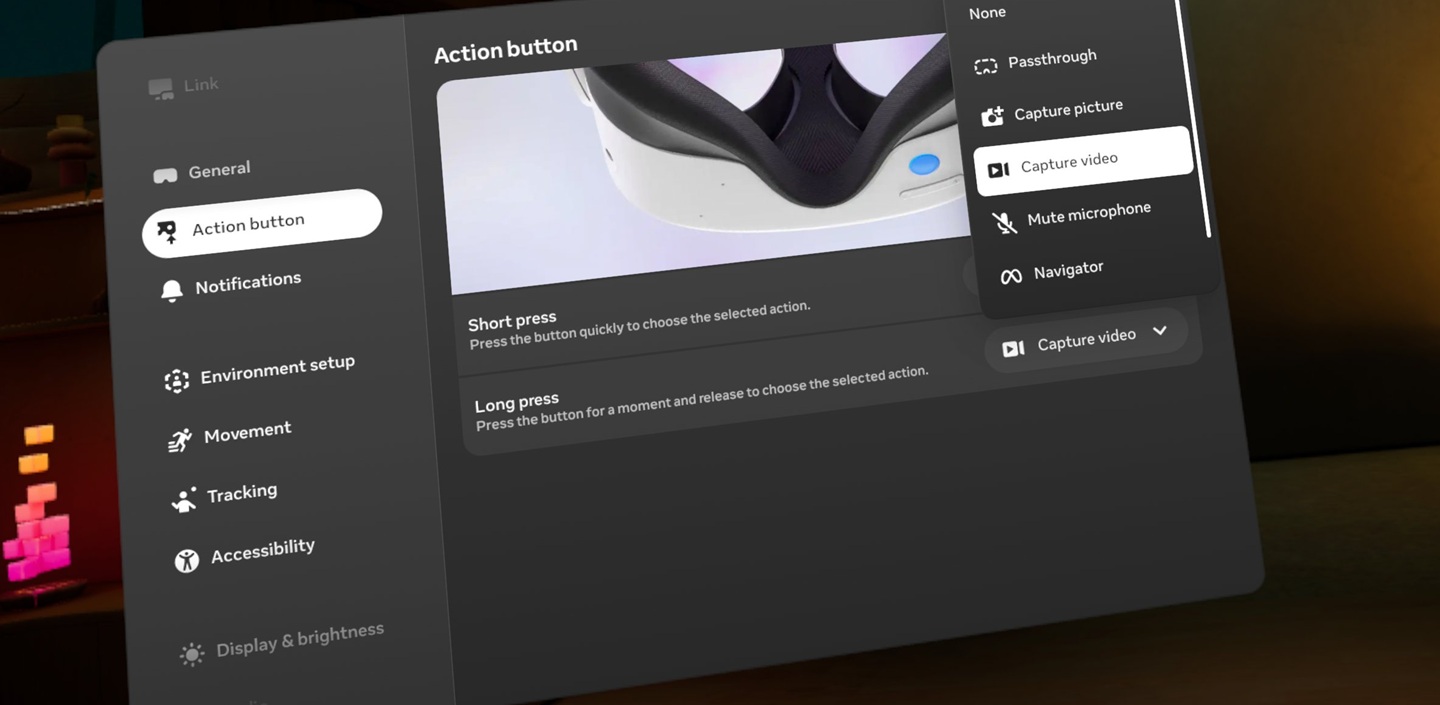Image resolution: width=1440 pixels, height=705 pixels.
Task: Select None in the action list
Action: (987, 13)
